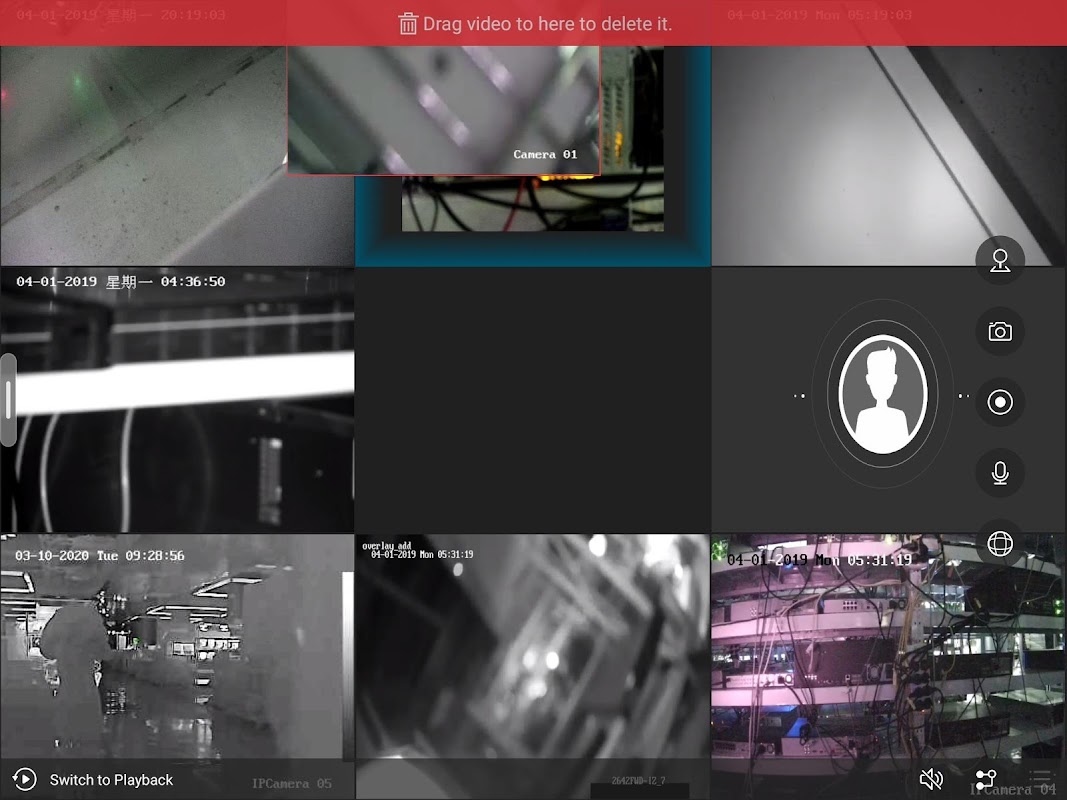Click the Switch to Playback button
The height and width of the screenshot is (800, 1067).
(x=93, y=780)
